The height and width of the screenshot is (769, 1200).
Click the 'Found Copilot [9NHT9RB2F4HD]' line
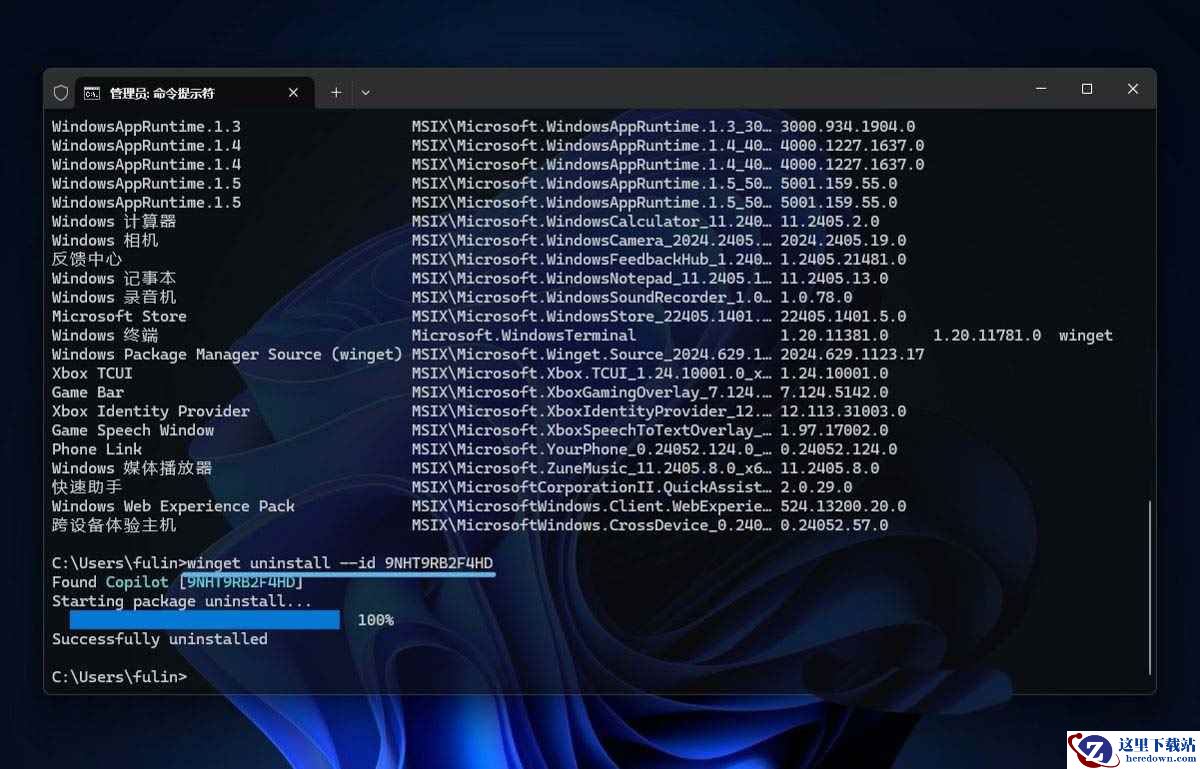coord(177,582)
